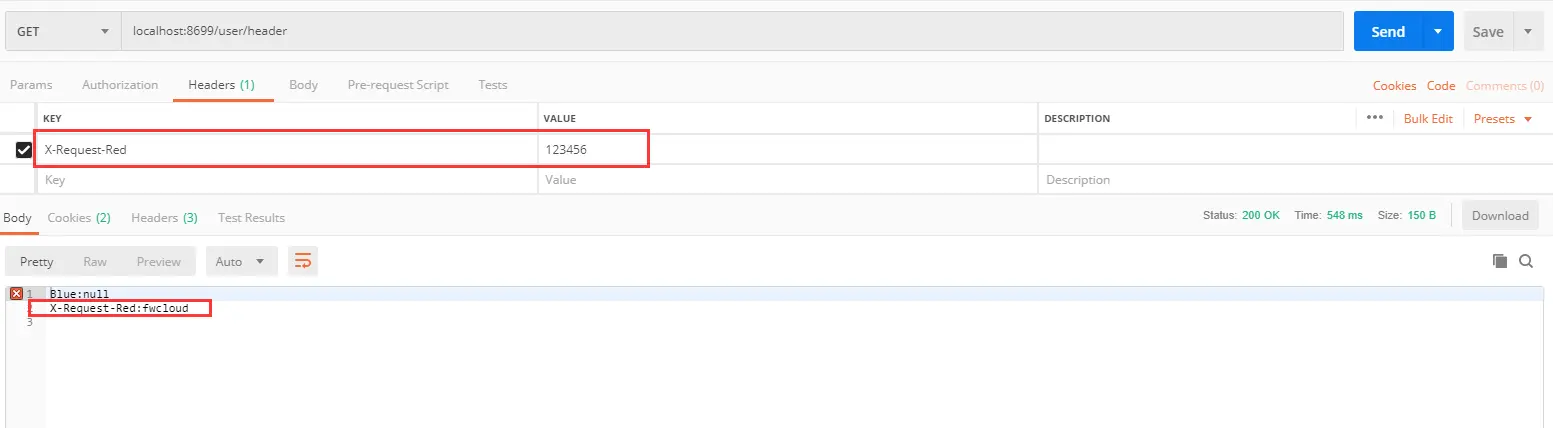This screenshot has width=1553, height=428.
Task: Open the Bulk Edit link
Action: [x=1427, y=119]
